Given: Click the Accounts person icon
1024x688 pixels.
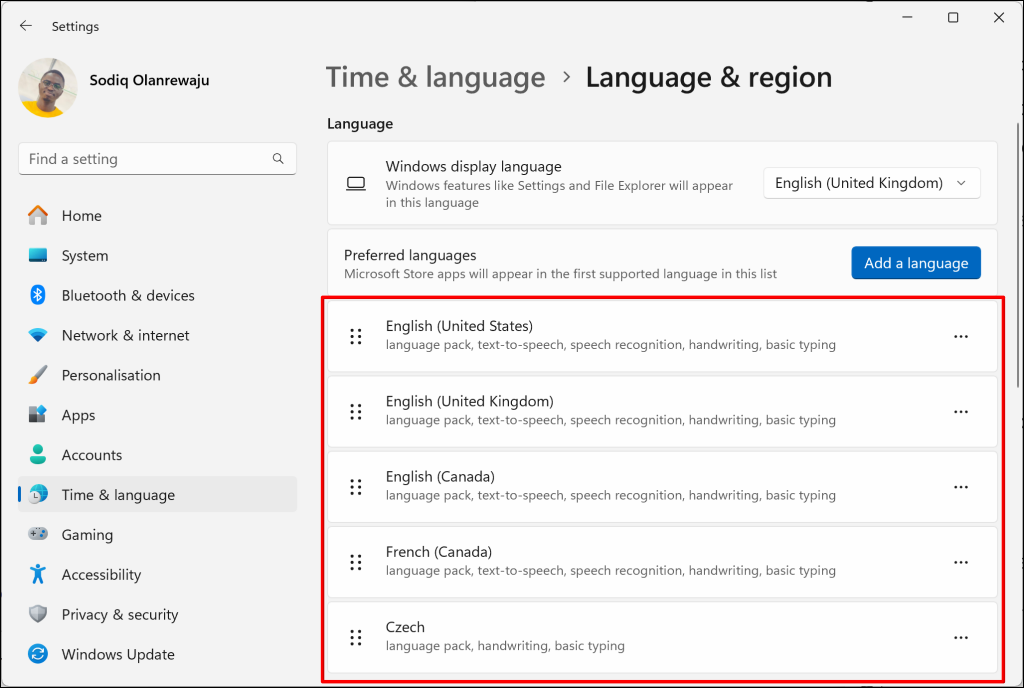Looking at the screenshot, I should (x=38, y=454).
